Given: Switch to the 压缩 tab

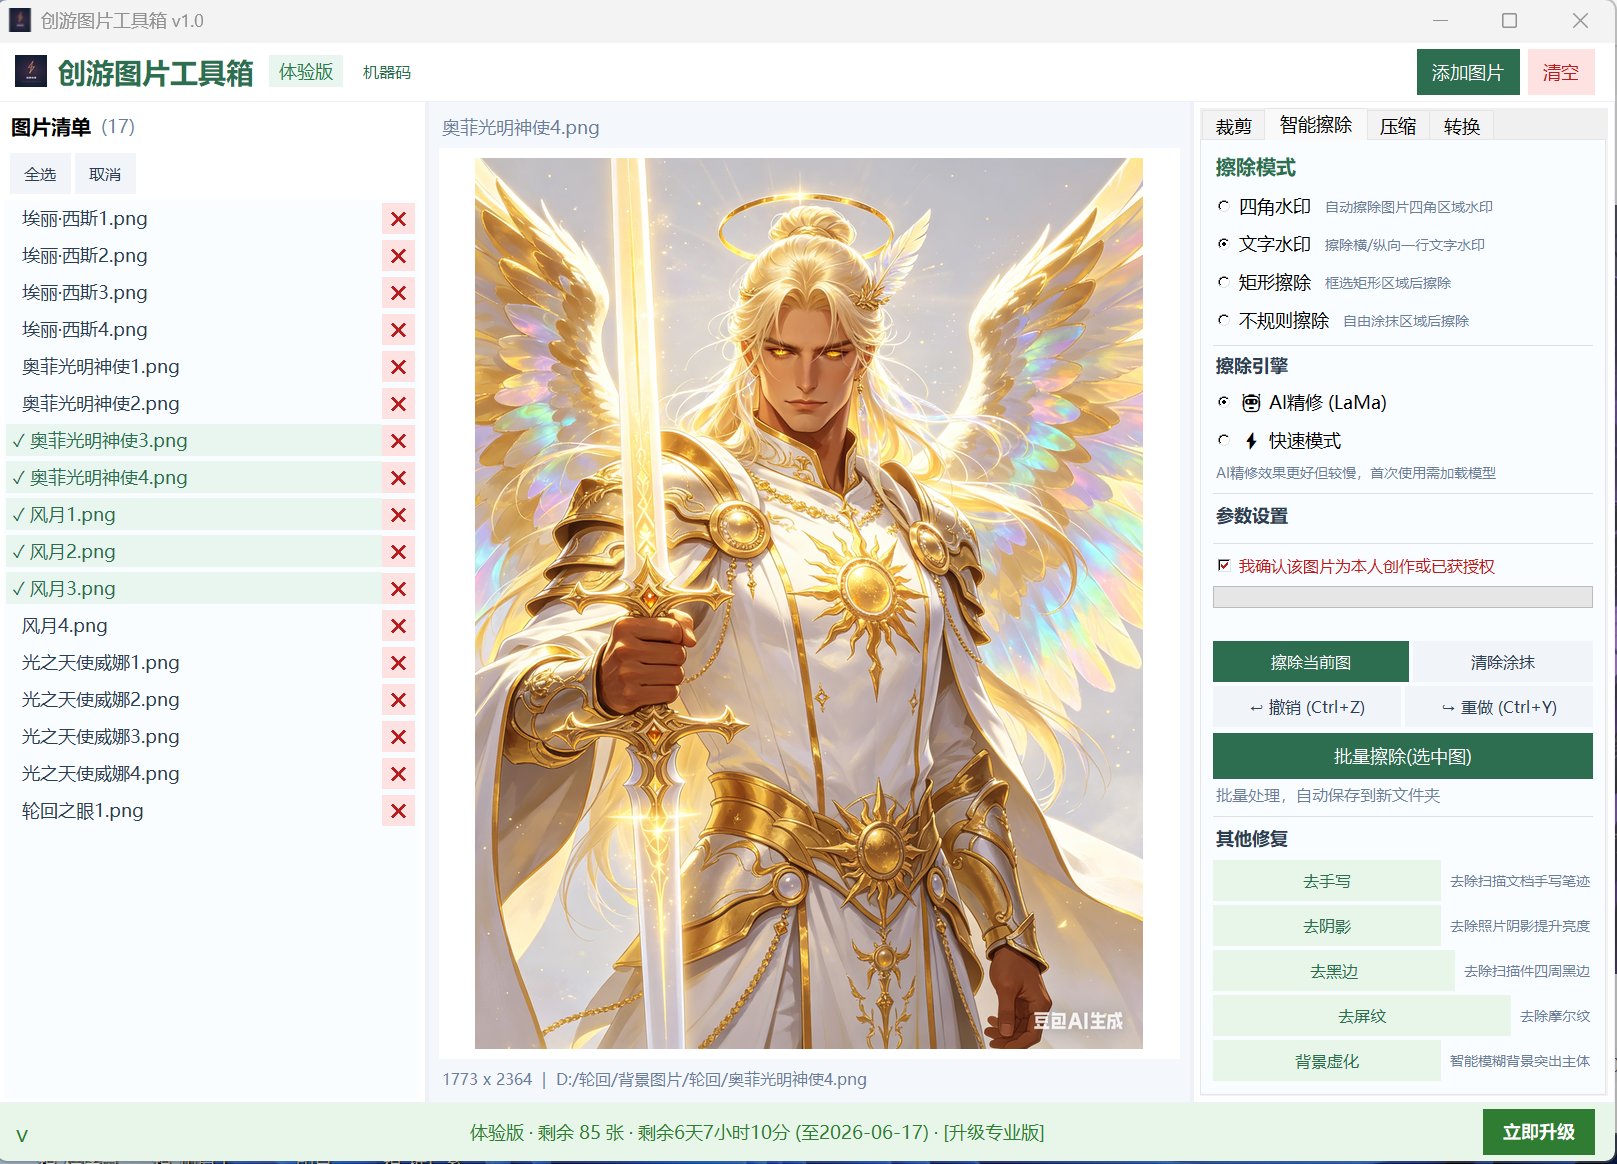Looking at the screenshot, I should pos(1397,126).
